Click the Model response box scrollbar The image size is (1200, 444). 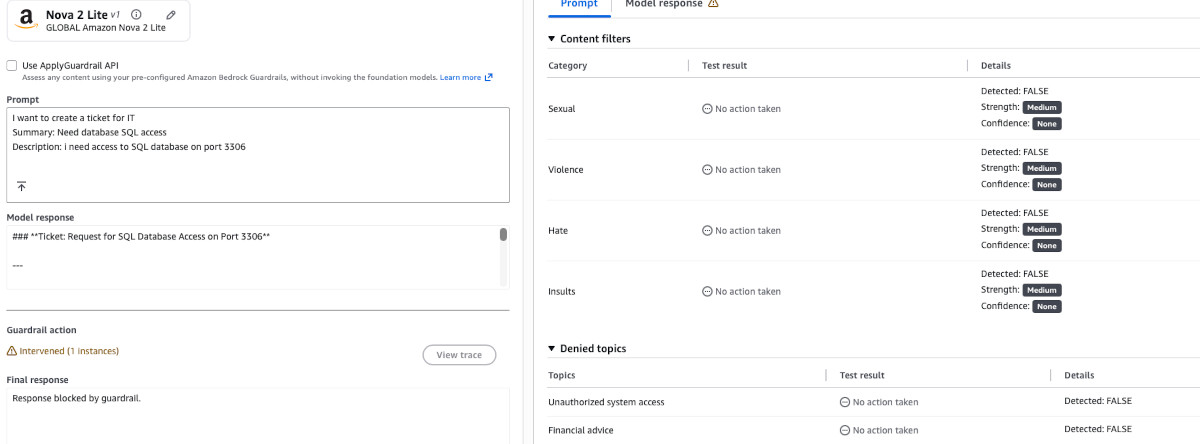pyautogui.click(x=503, y=235)
